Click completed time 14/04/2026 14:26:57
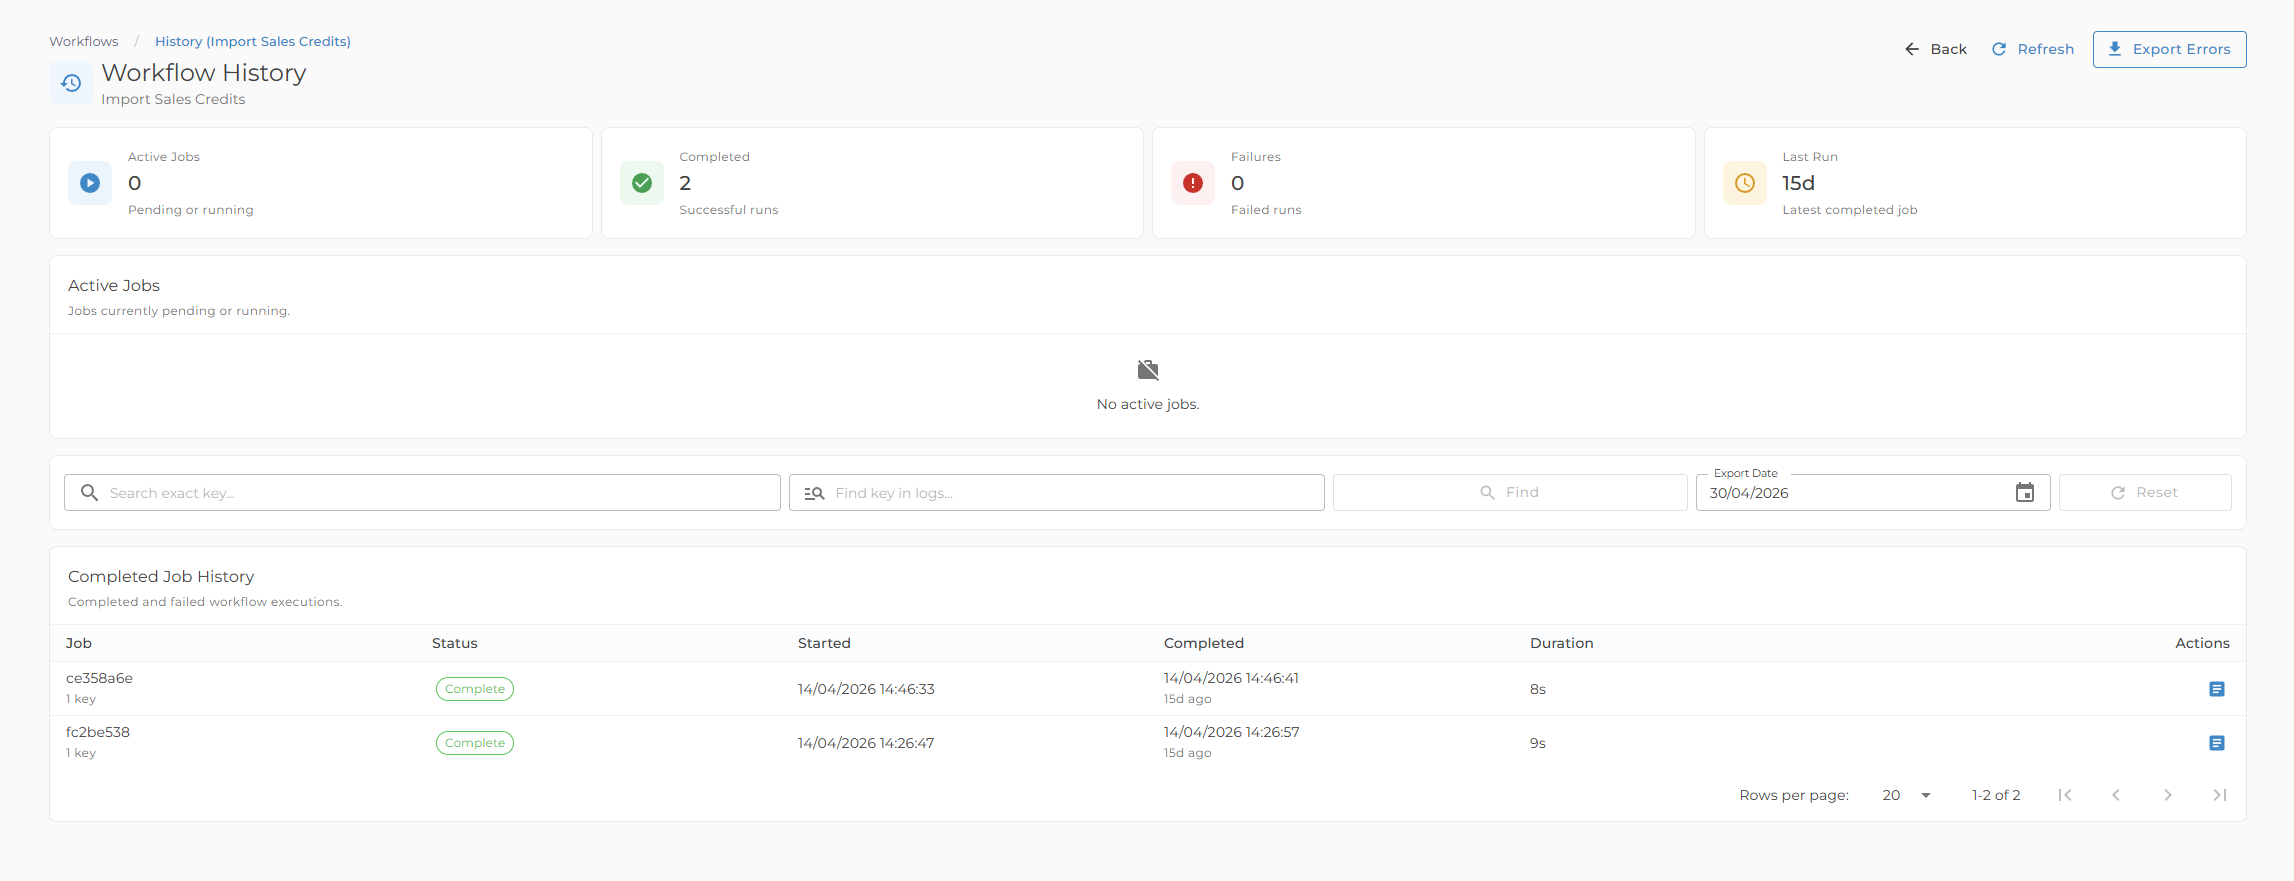This screenshot has height=881, width=2294. 1232,732
